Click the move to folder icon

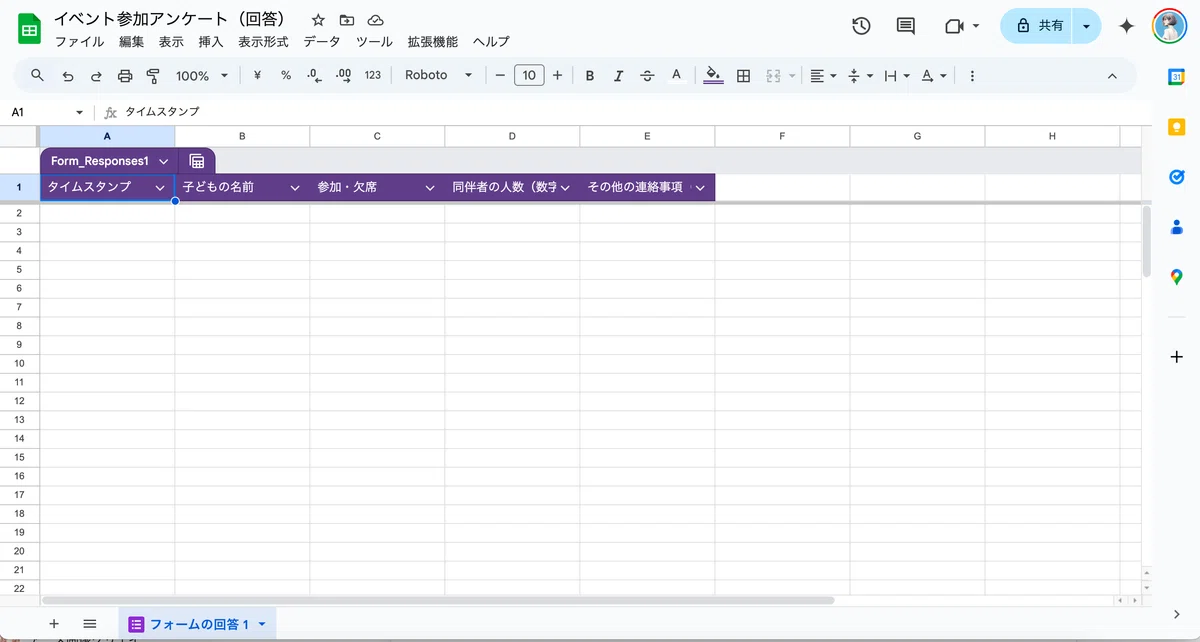point(347,20)
